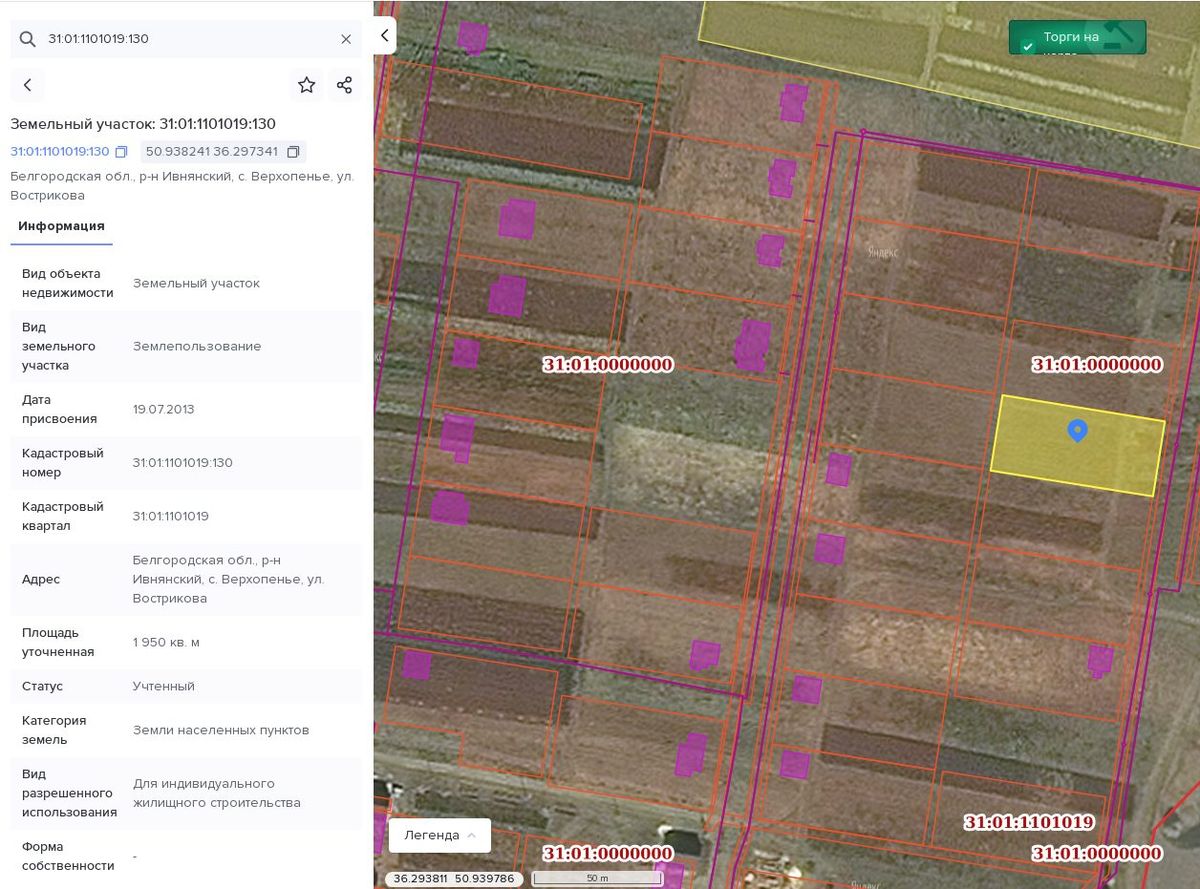Screen dimensions: 1200x889
Task: Click the "Площадь уточненная" row label
Action: pyautogui.click(x=58, y=642)
